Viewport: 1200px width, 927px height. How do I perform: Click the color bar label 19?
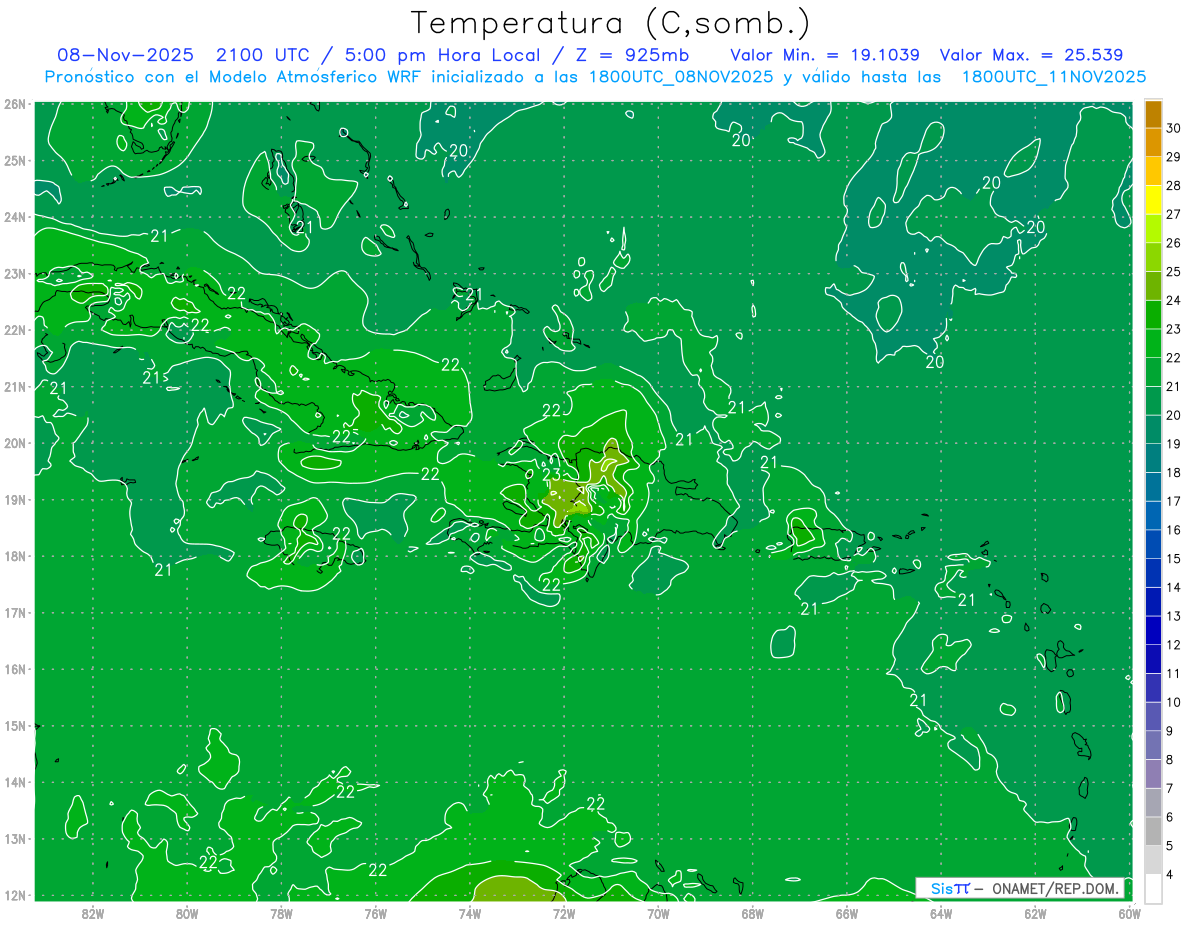[1174, 443]
